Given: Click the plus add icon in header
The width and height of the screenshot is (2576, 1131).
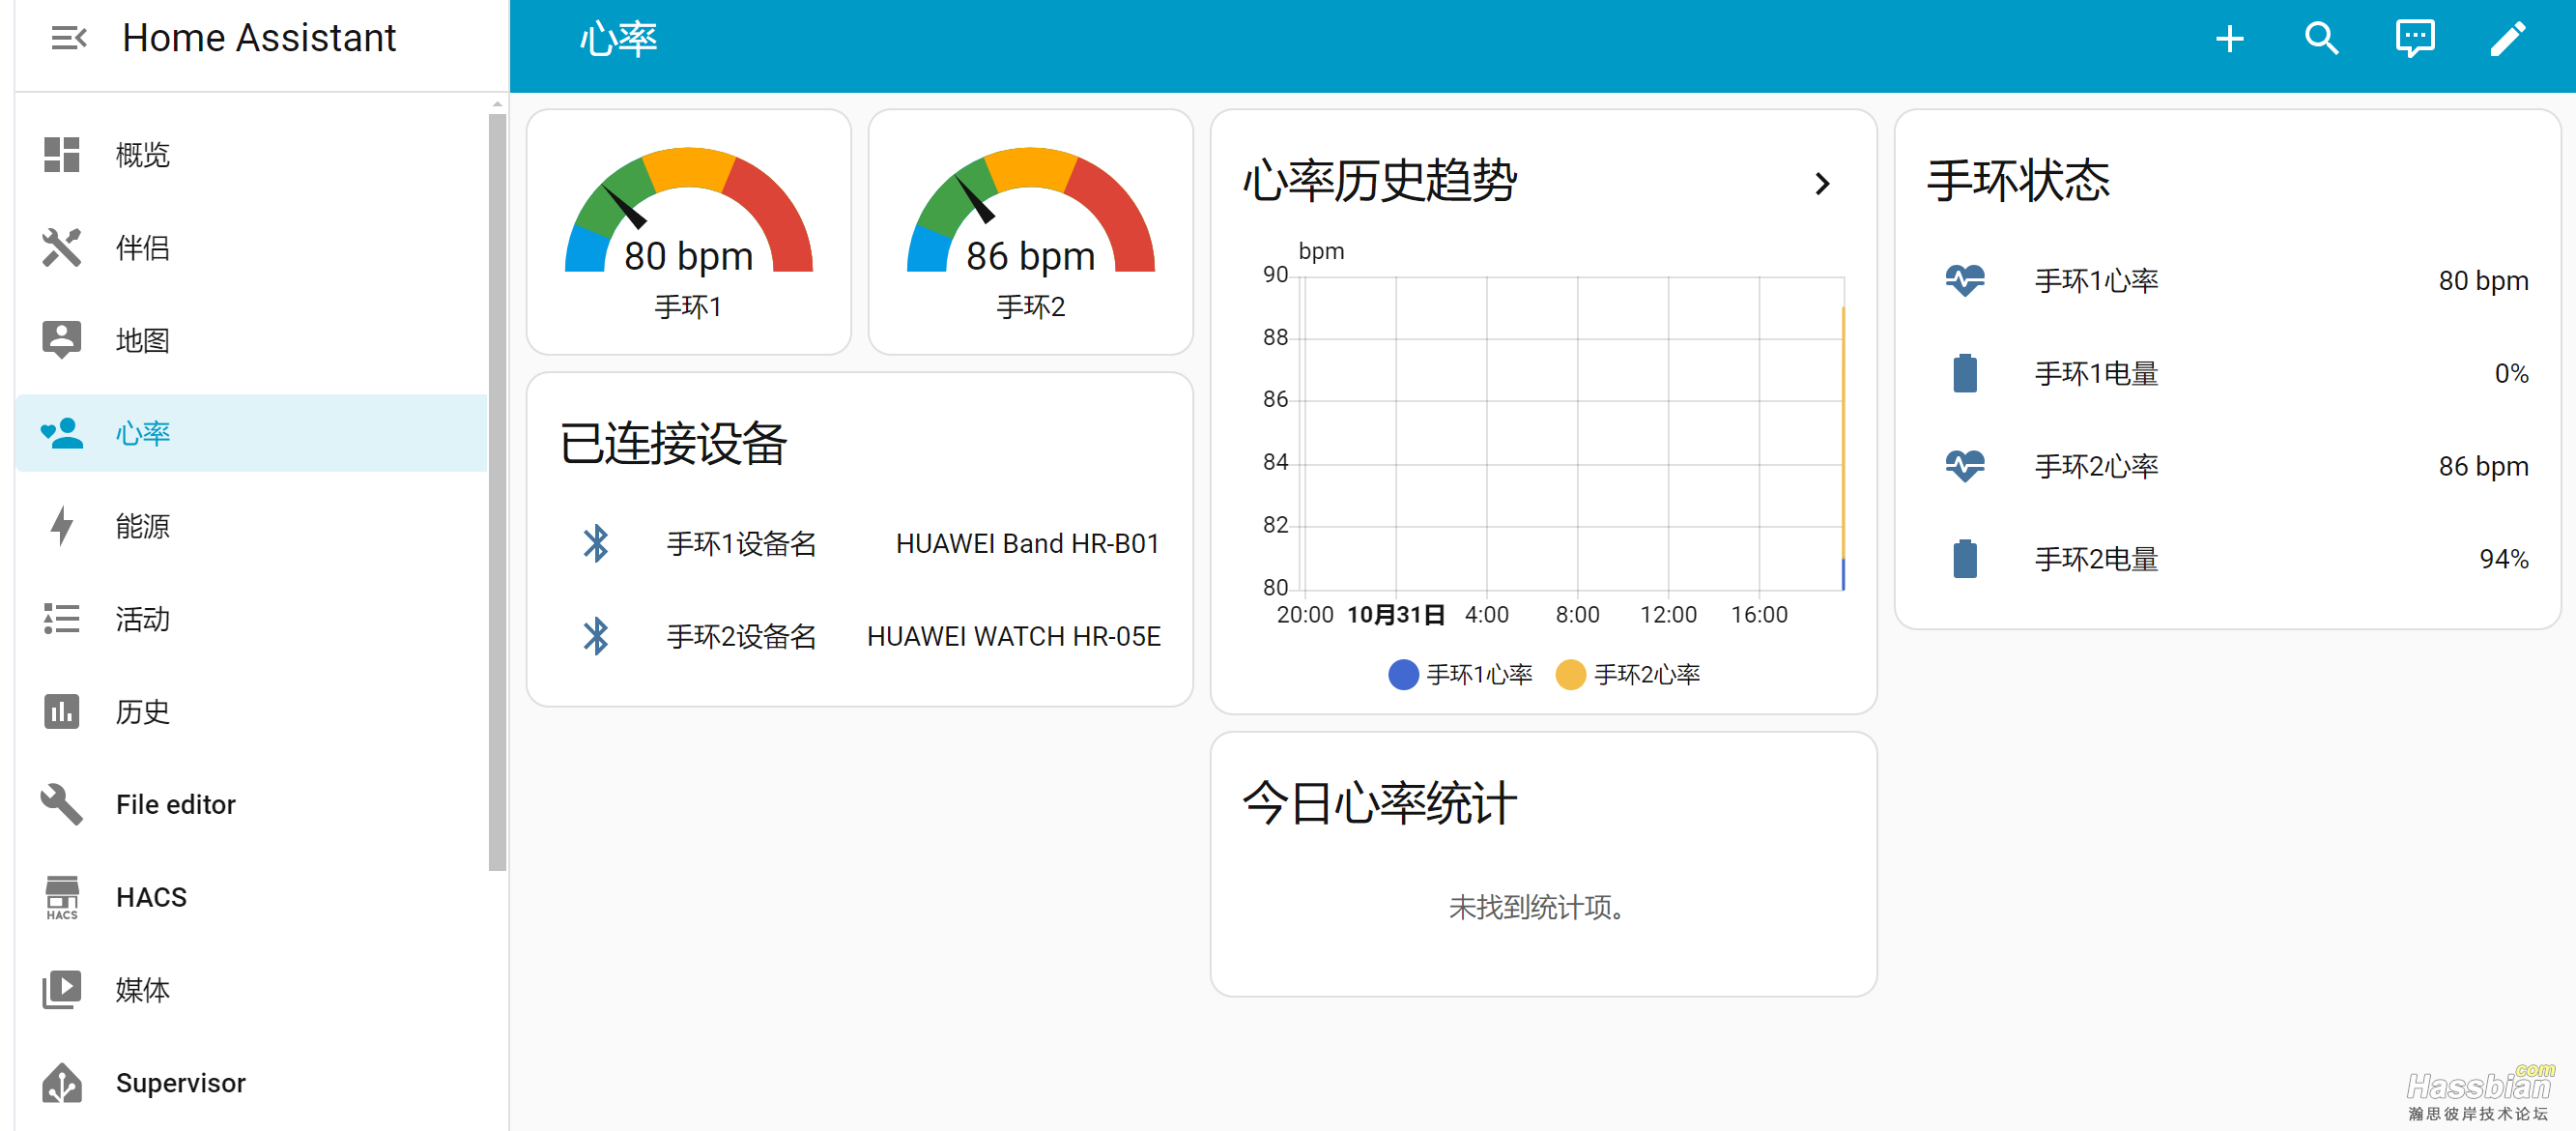Looking at the screenshot, I should [2229, 40].
